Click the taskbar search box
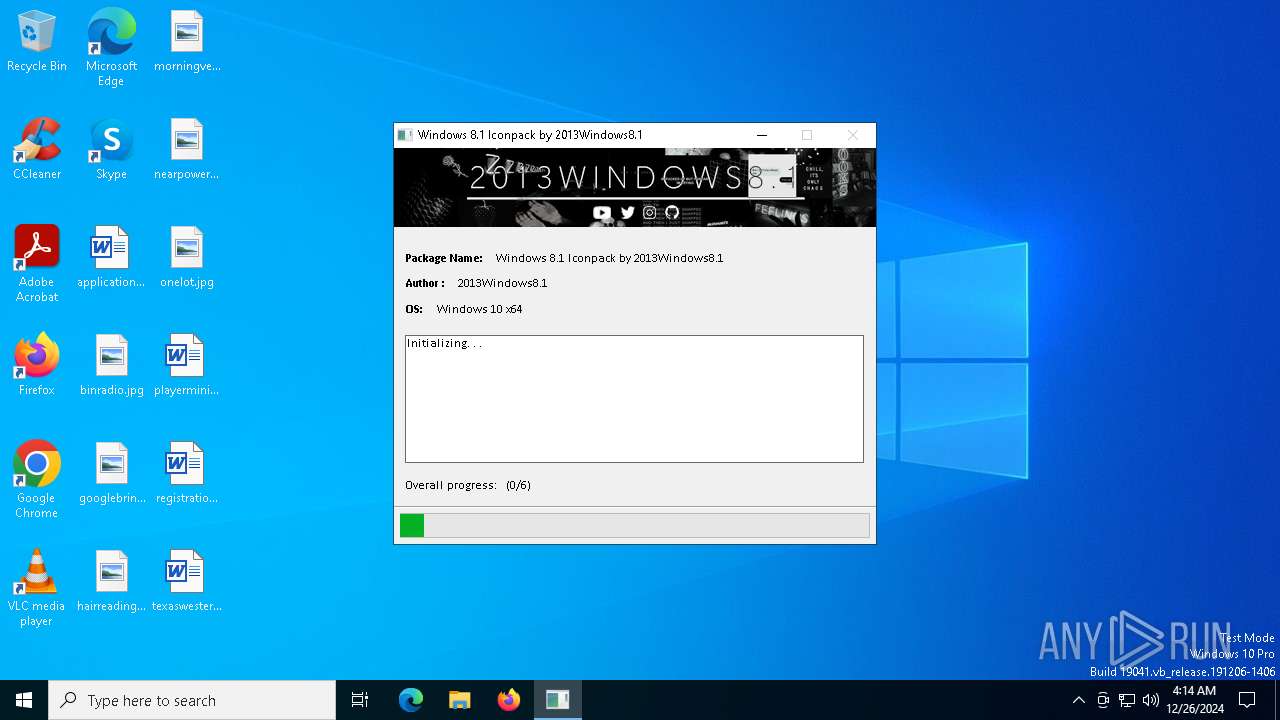 click(192, 700)
